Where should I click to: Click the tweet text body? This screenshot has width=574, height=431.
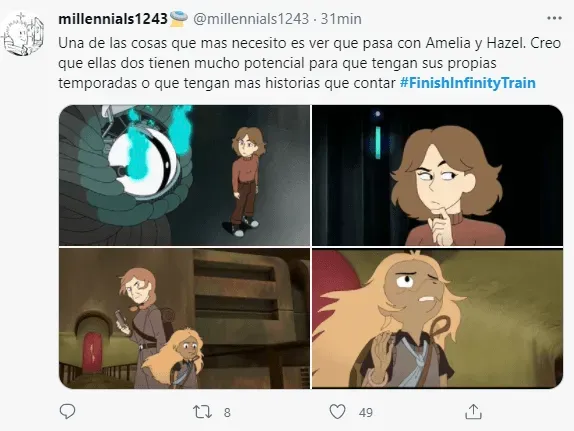[x=309, y=63]
